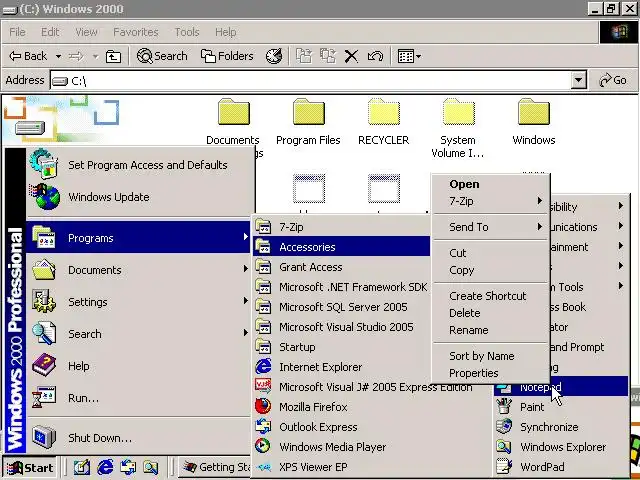The height and width of the screenshot is (480, 640).
Task: Open the Tools menu
Action: pyautogui.click(x=187, y=32)
